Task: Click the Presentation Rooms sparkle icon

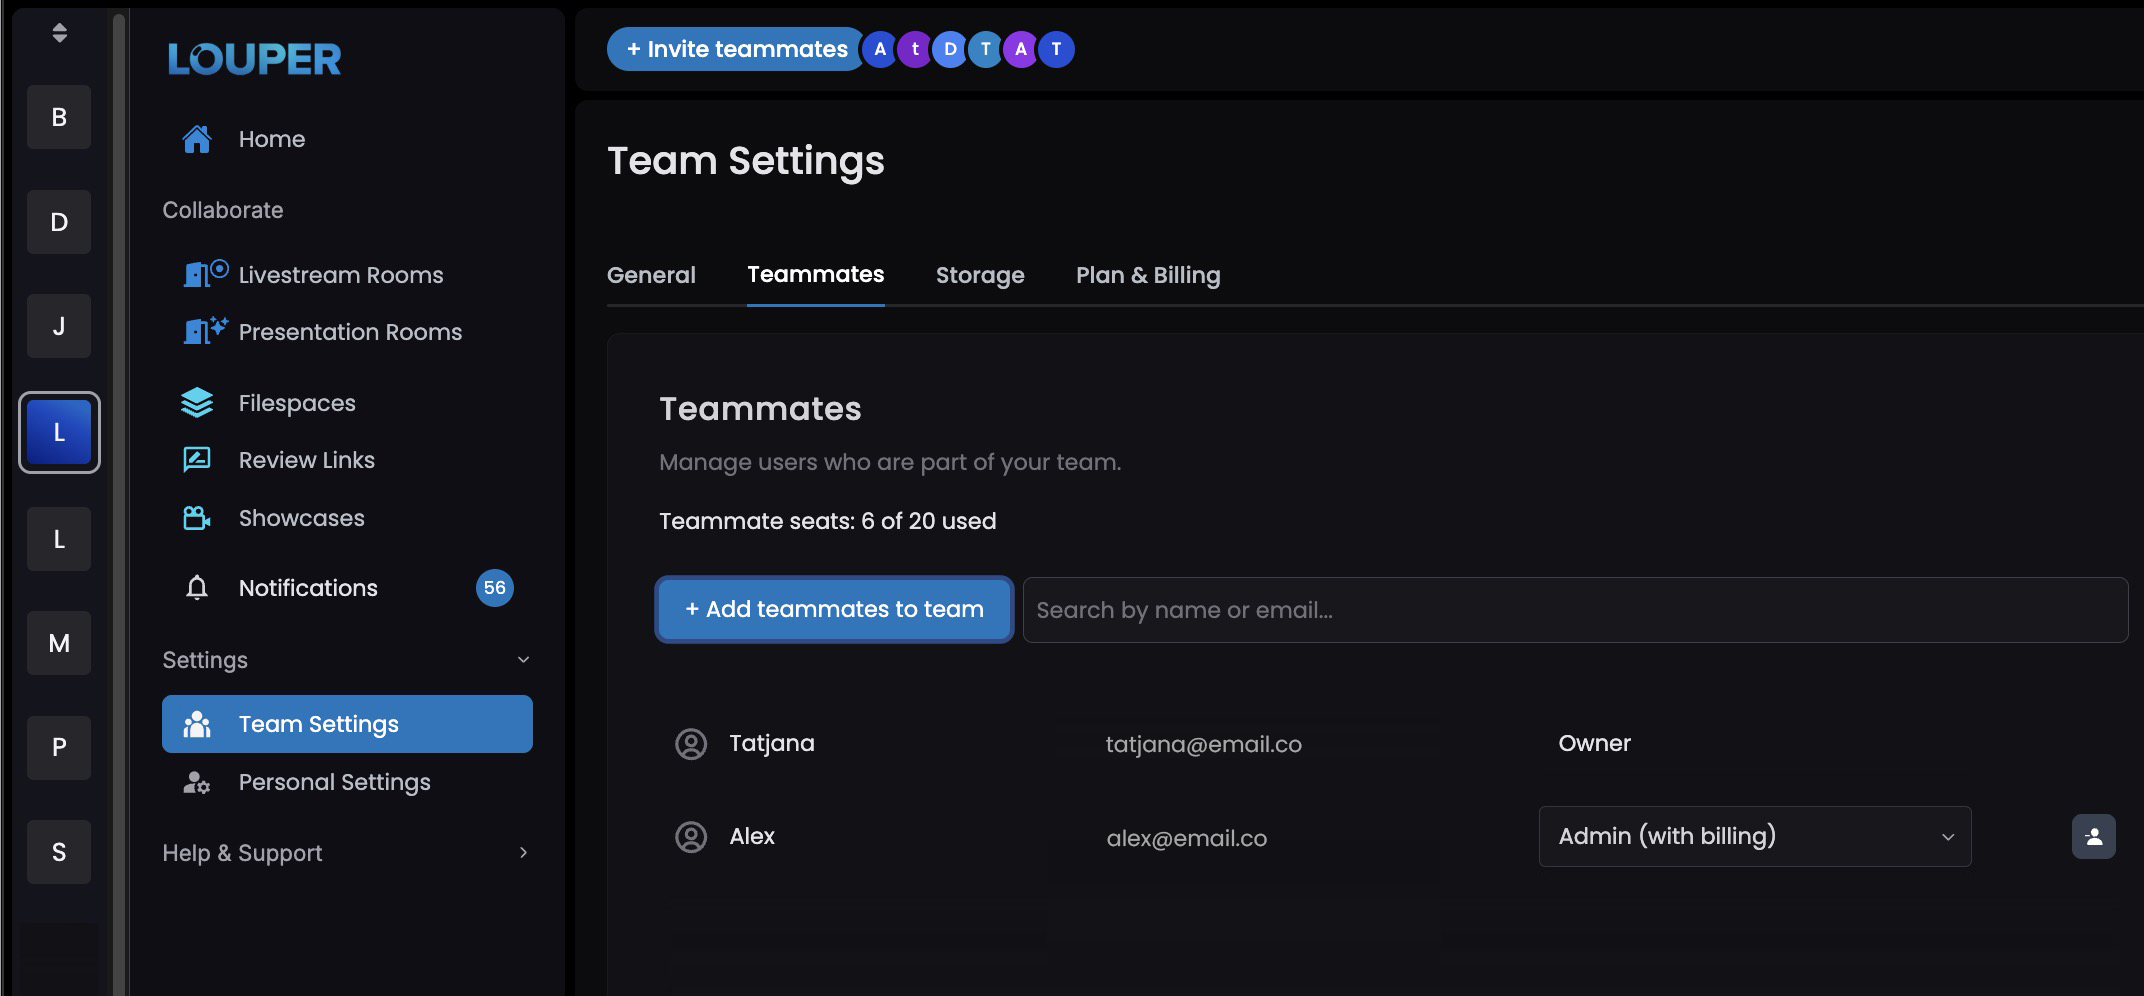Action: point(205,331)
